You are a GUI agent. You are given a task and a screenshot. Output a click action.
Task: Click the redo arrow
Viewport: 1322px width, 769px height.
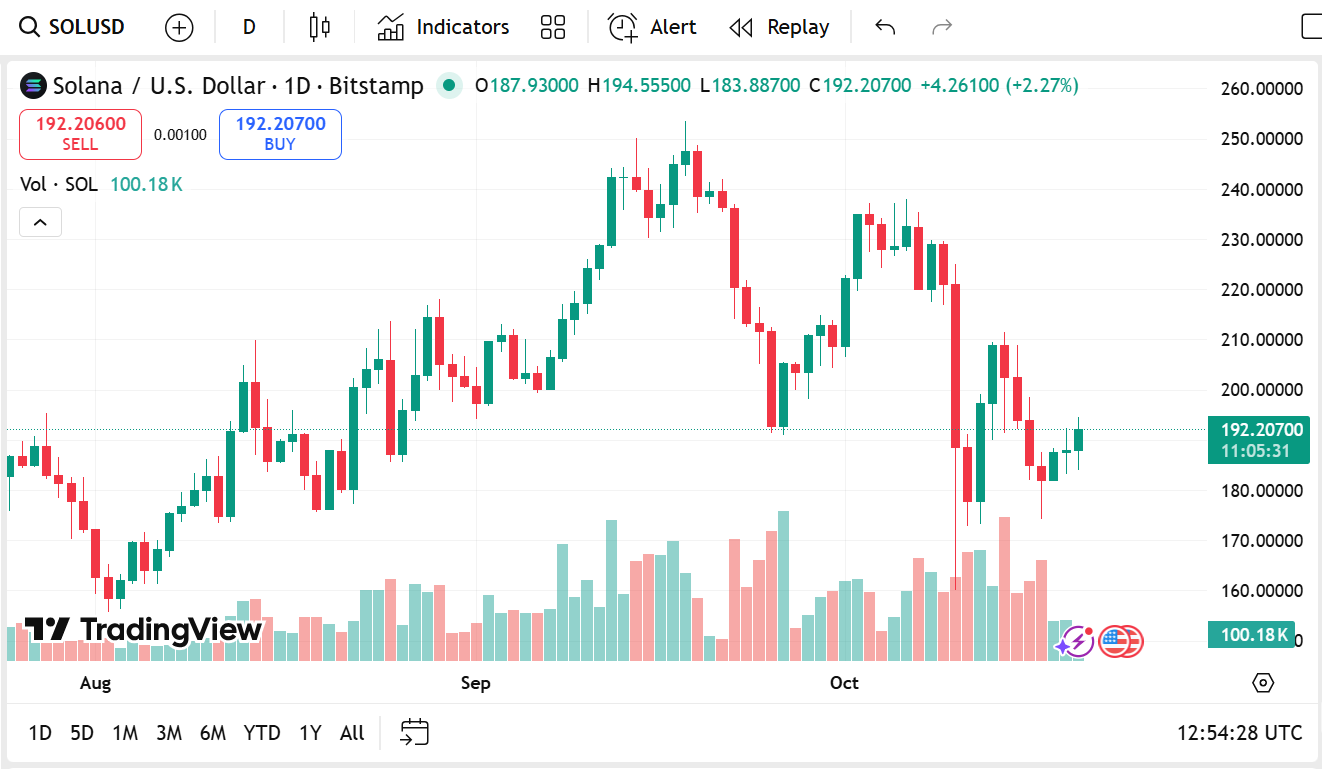(x=941, y=27)
